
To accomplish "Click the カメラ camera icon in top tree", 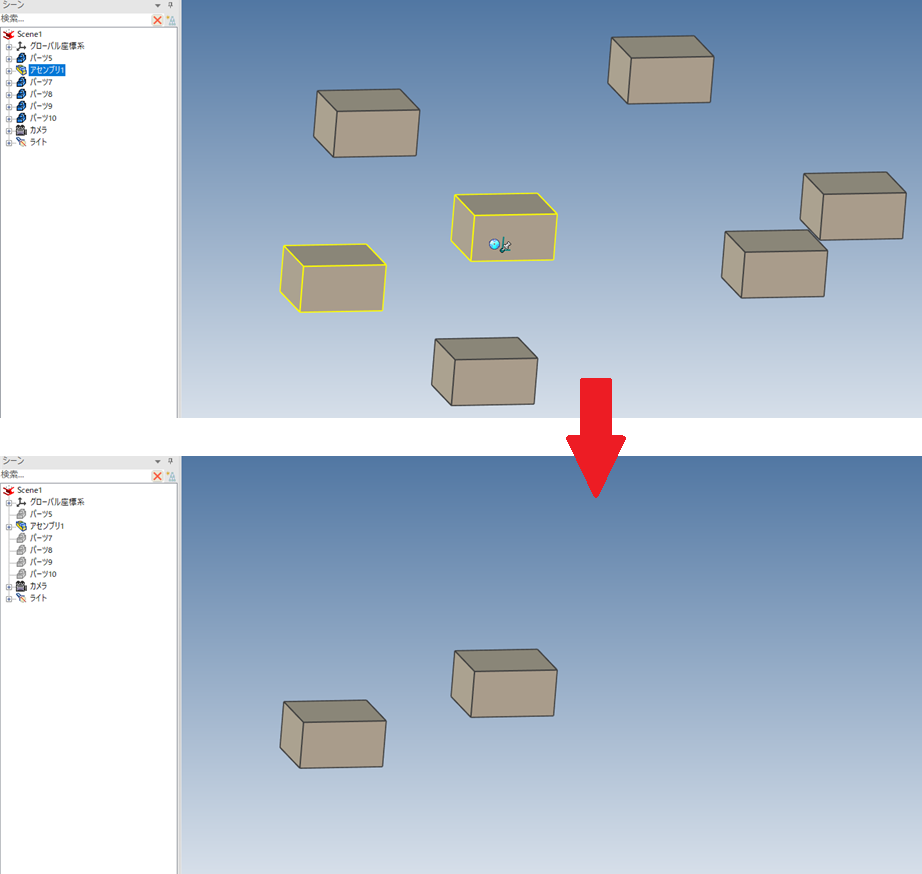I will [21, 130].
